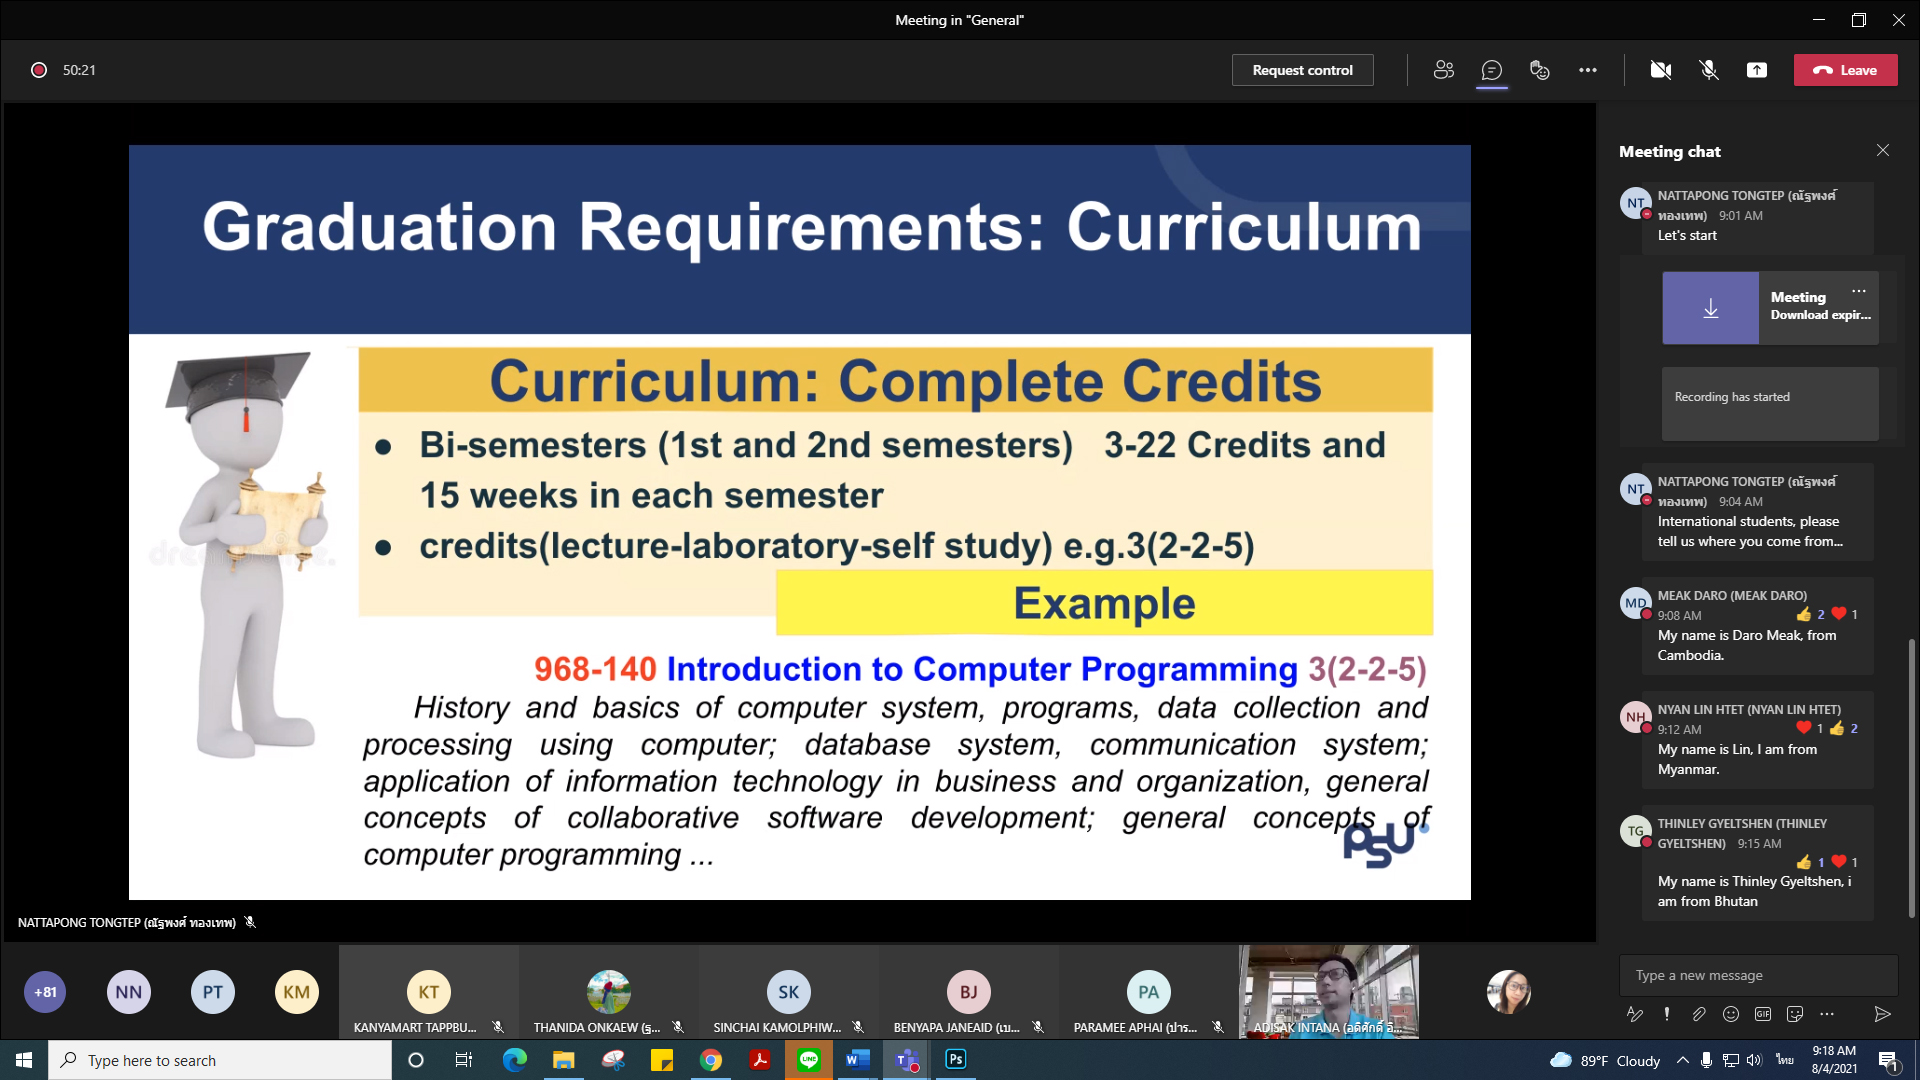Open Cortana circle icon
The height and width of the screenshot is (1080, 1920).
(416, 1060)
